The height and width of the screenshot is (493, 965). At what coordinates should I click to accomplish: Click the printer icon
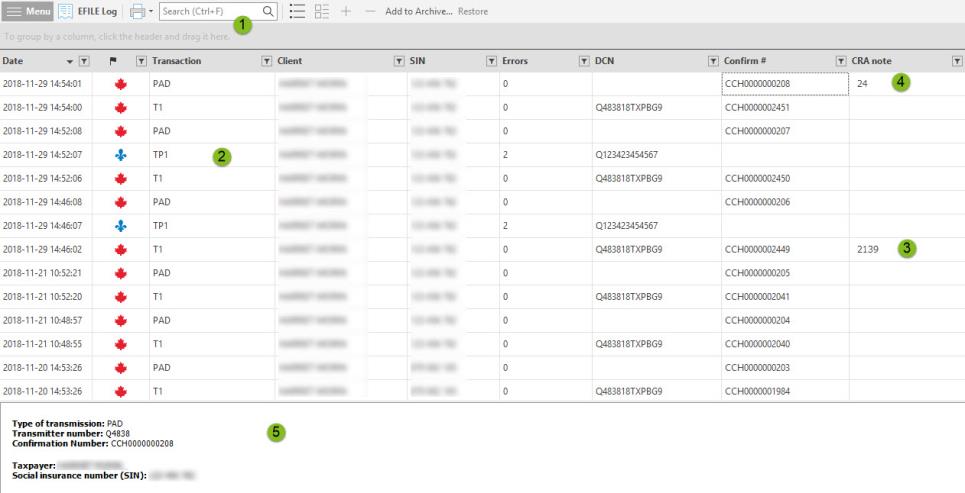[x=136, y=11]
